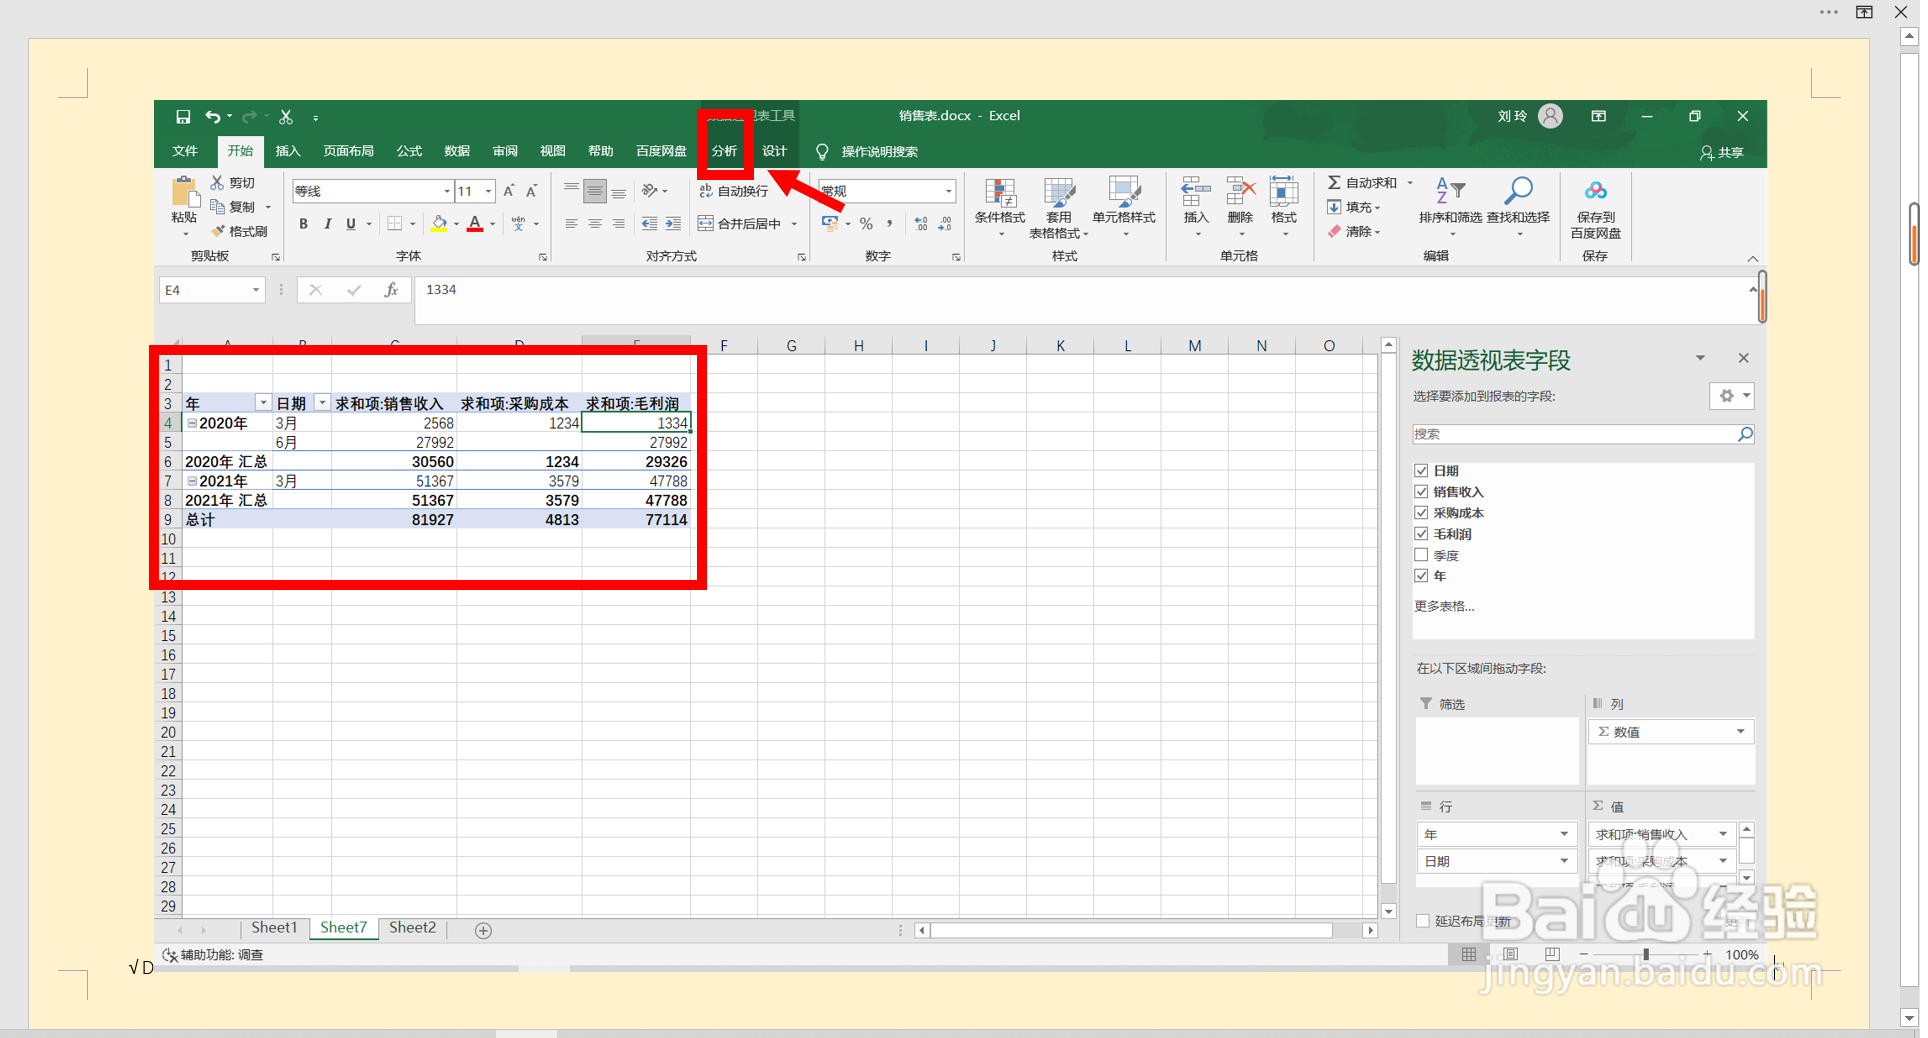Viewport: 1928px width, 1038px height.
Task: Uncheck the 采购成本 field checkbox
Action: pyautogui.click(x=1421, y=513)
